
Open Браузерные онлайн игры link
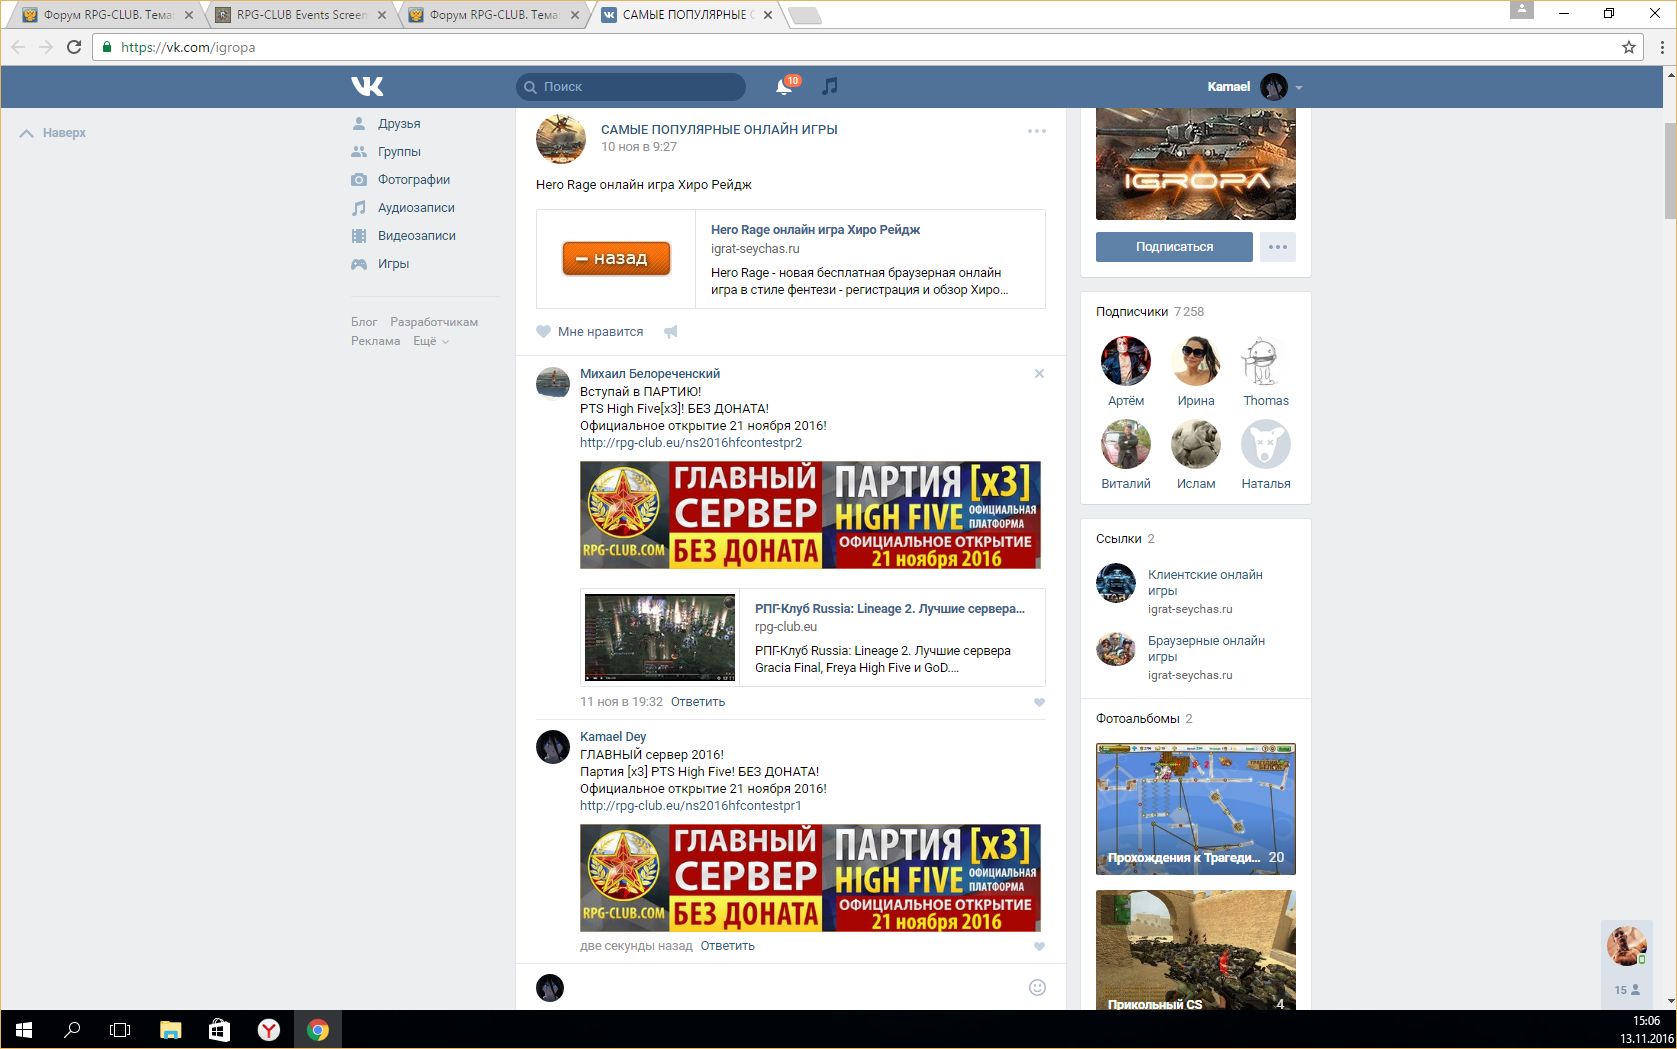click(1206, 649)
